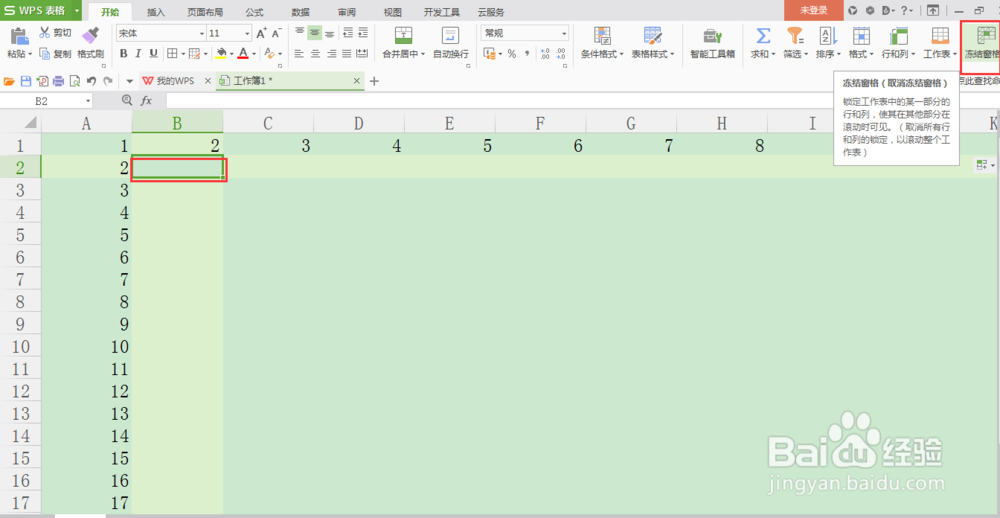Open the Name Box dropdown showing B2
1000x518 pixels.
pos(88,101)
